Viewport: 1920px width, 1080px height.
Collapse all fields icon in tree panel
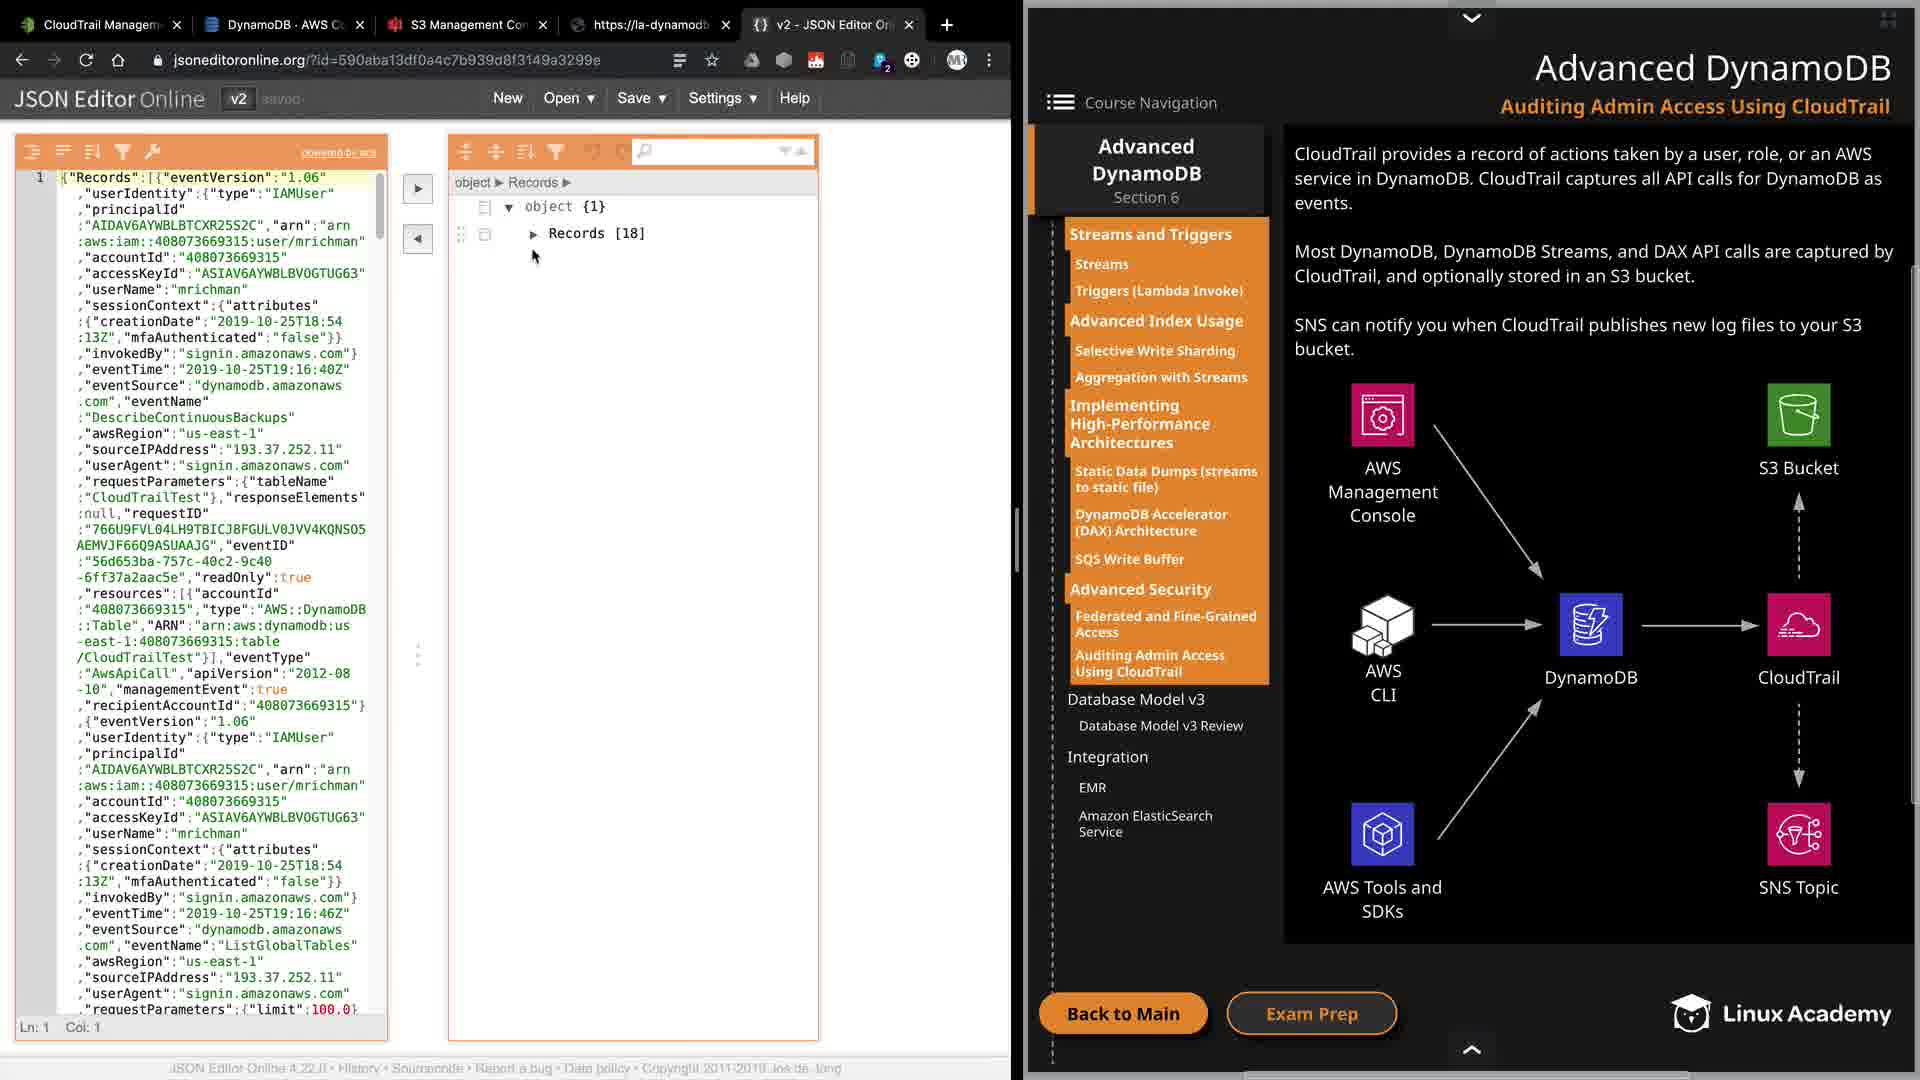coord(495,151)
